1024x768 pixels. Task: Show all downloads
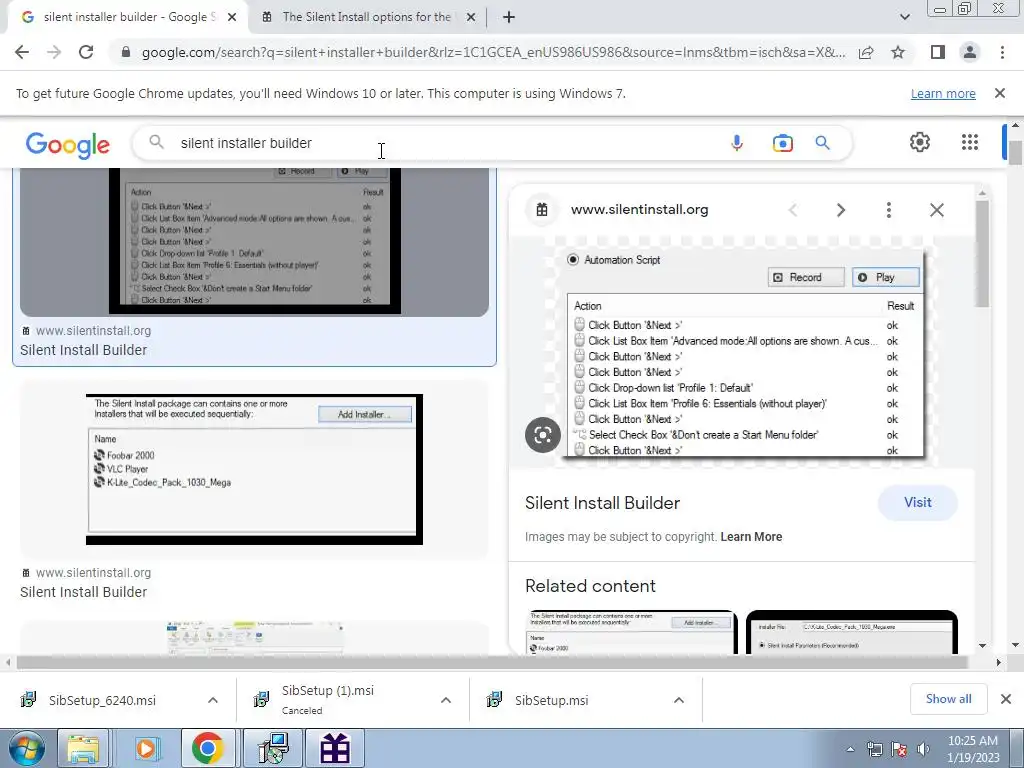pos(948,699)
